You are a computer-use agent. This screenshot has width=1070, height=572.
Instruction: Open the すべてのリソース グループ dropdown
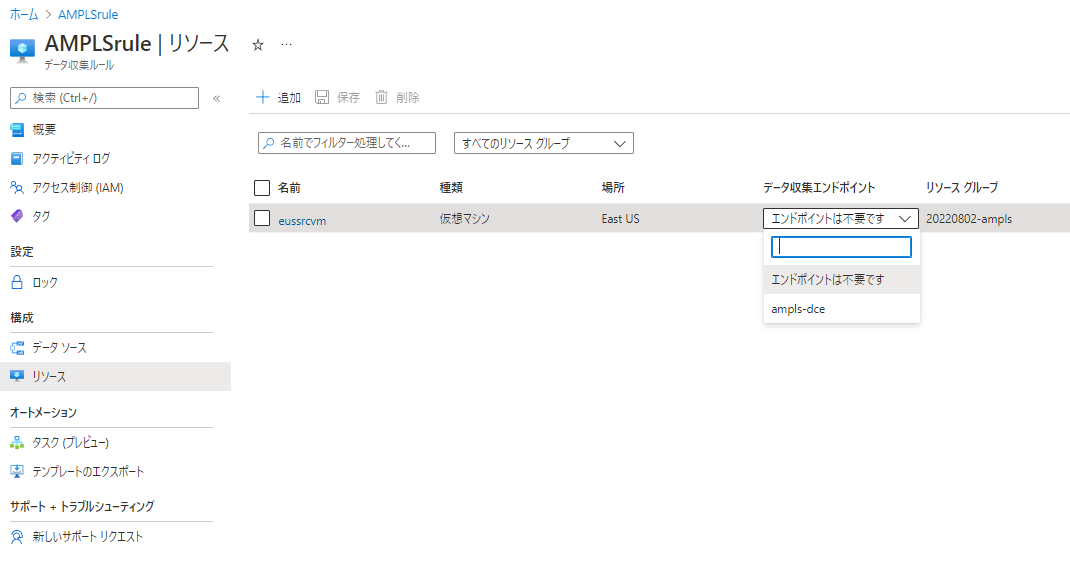[x=544, y=143]
